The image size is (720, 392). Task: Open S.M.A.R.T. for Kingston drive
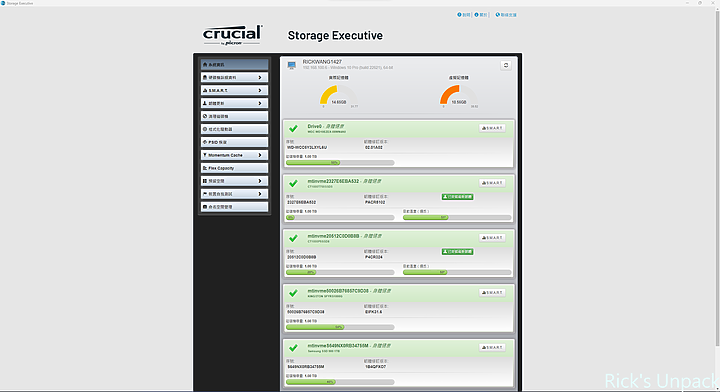[492, 292]
